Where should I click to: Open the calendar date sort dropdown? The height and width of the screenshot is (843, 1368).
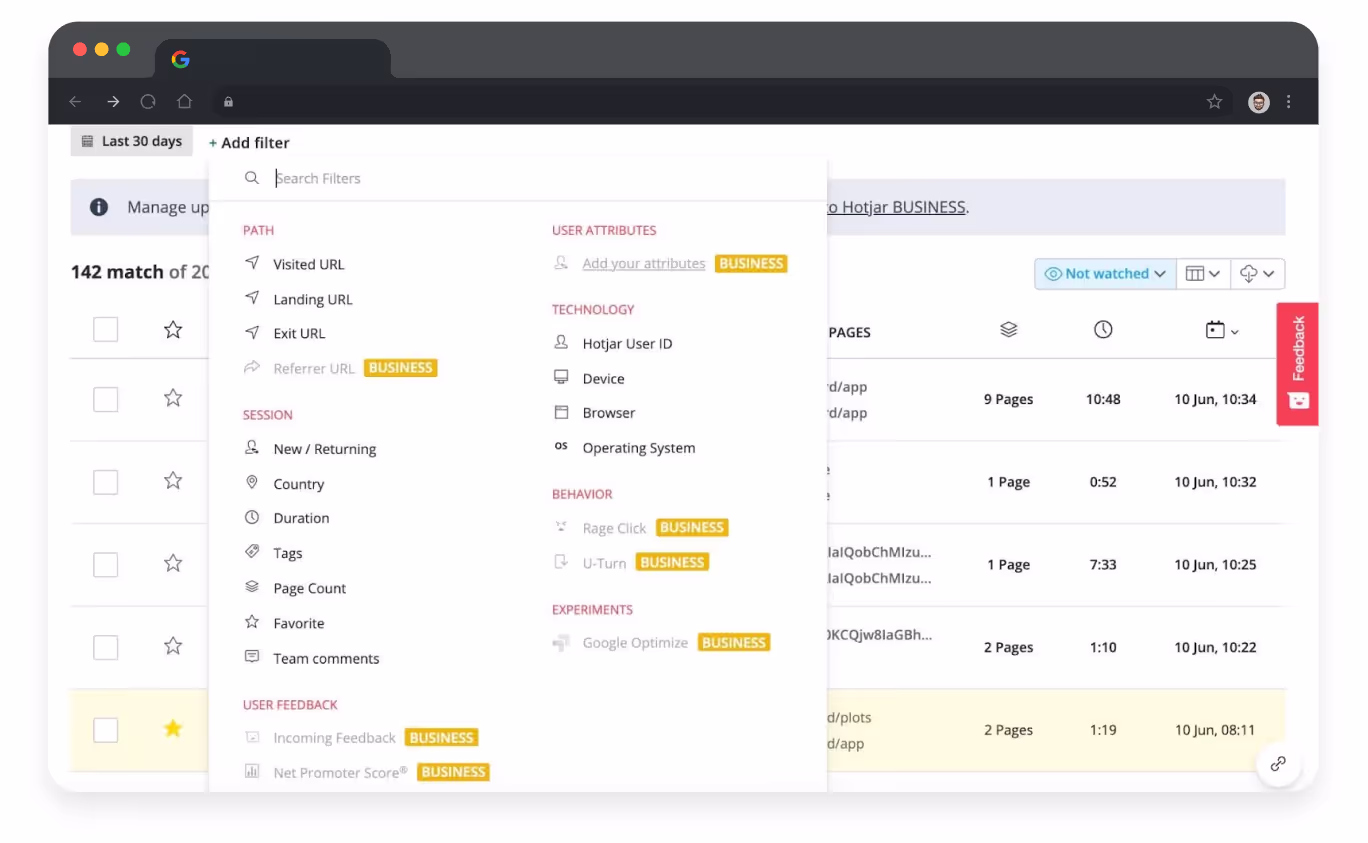(x=1222, y=330)
